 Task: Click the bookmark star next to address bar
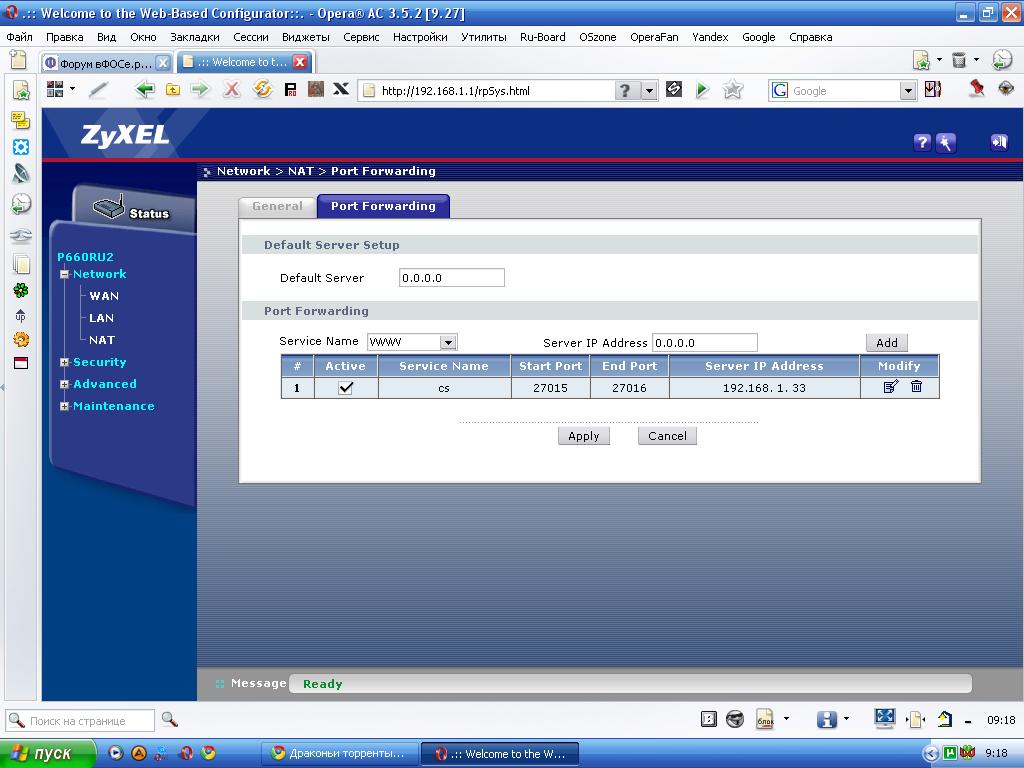(733, 90)
